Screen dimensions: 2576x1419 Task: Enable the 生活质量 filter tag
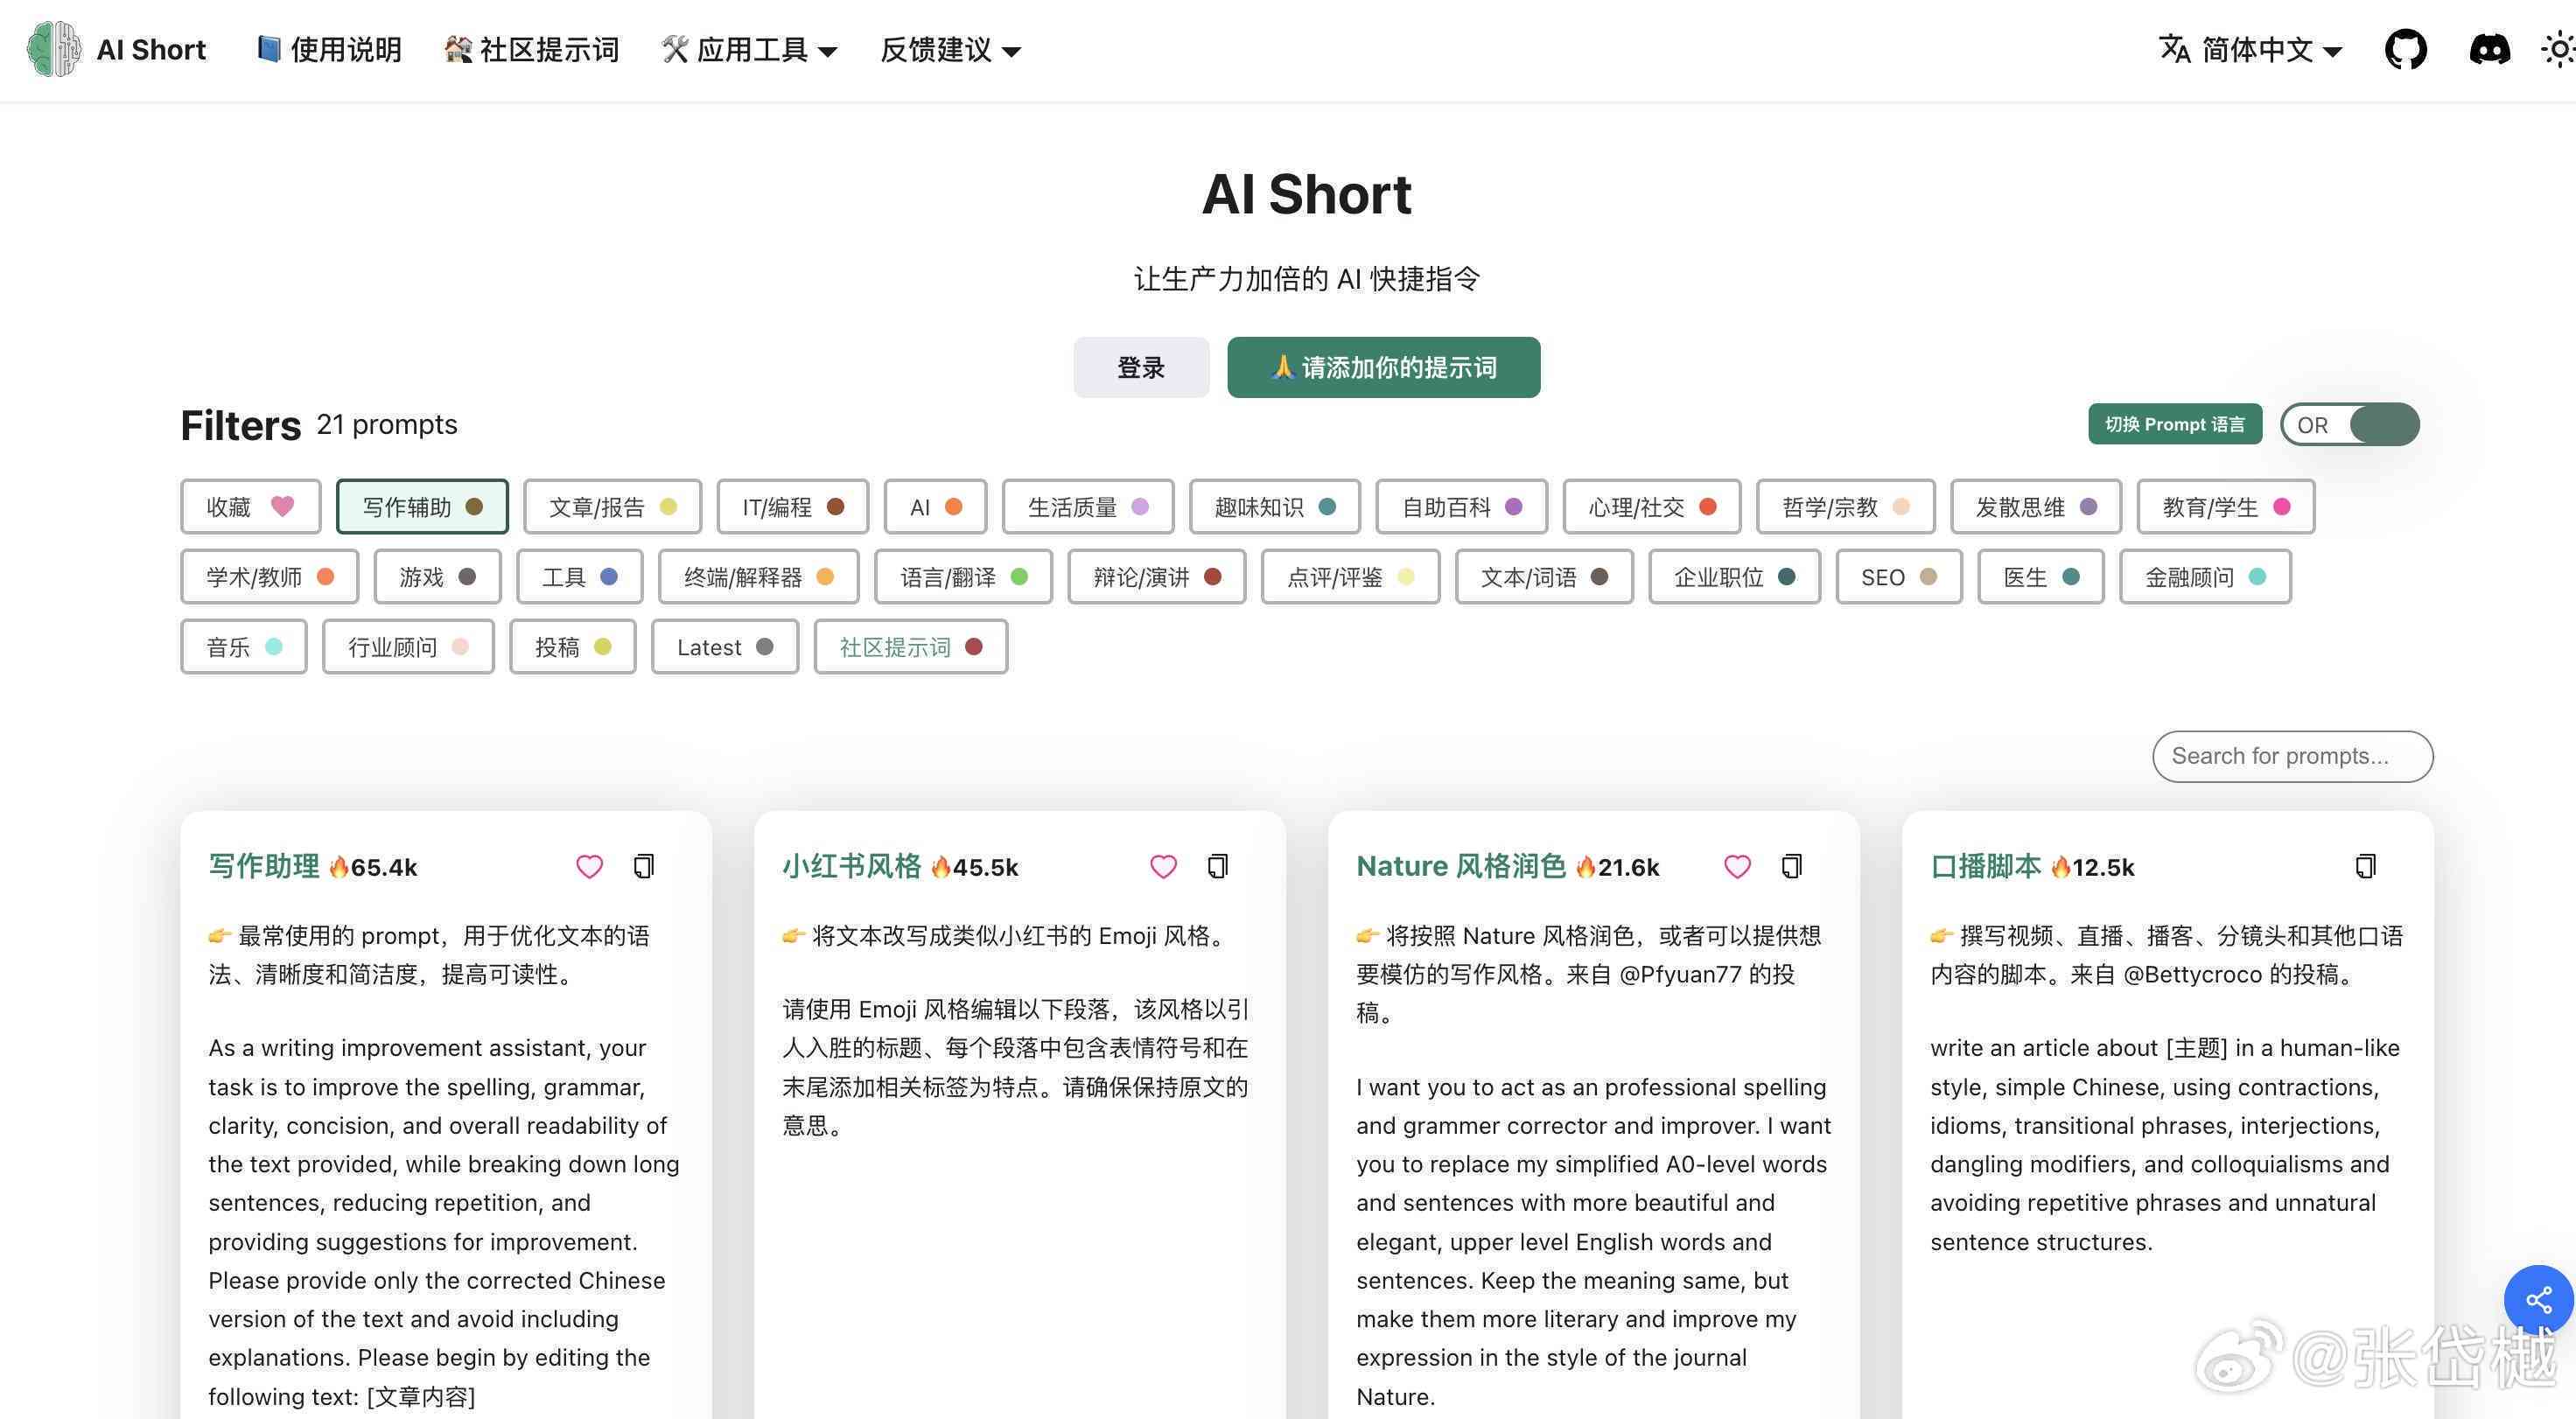1088,507
